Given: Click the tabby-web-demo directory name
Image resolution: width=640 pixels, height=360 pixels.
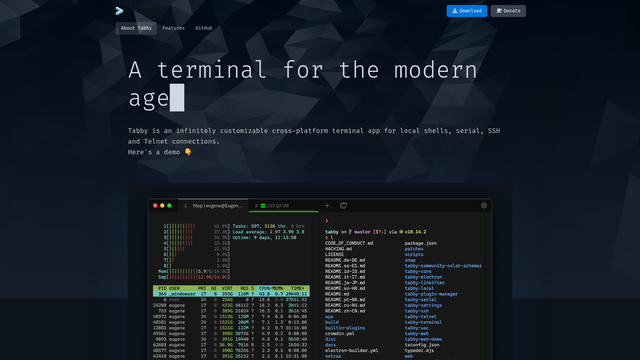Looking at the screenshot, I should pos(423,339).
